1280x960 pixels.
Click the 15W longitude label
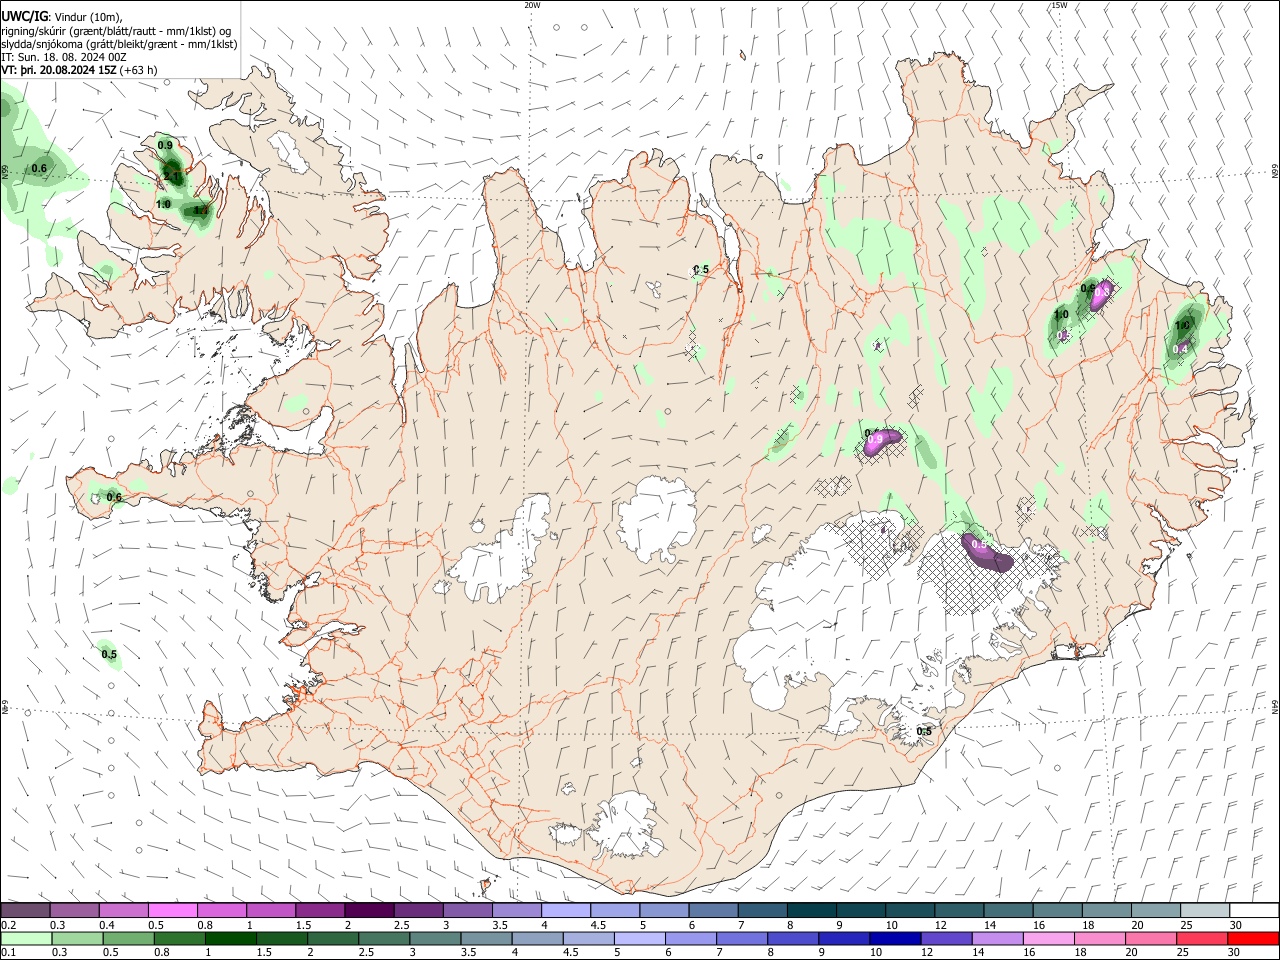click(x=1059, y=5)
